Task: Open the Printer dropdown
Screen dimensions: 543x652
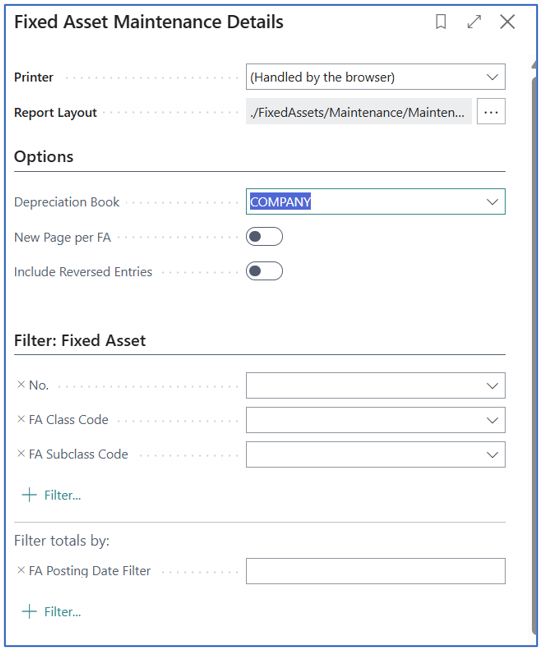Action: 375,77
